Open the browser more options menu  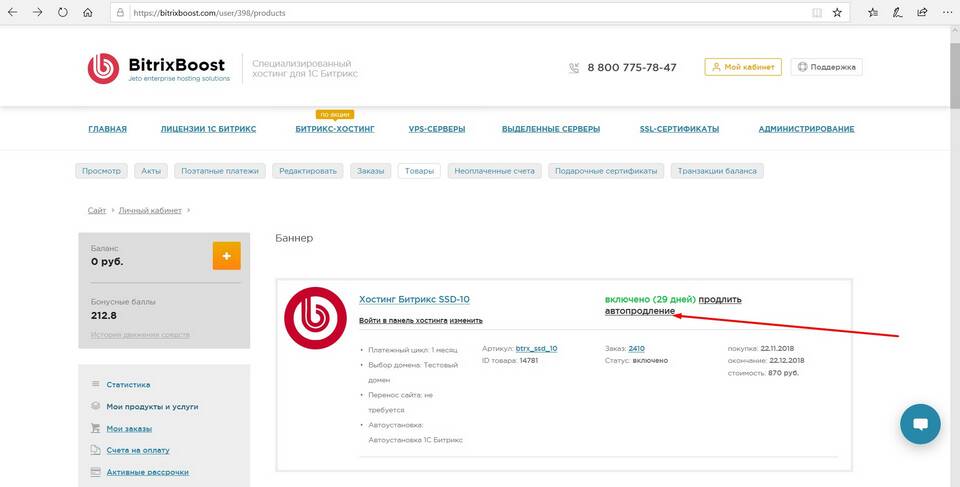pyautogui.click(x=947, y=12)
